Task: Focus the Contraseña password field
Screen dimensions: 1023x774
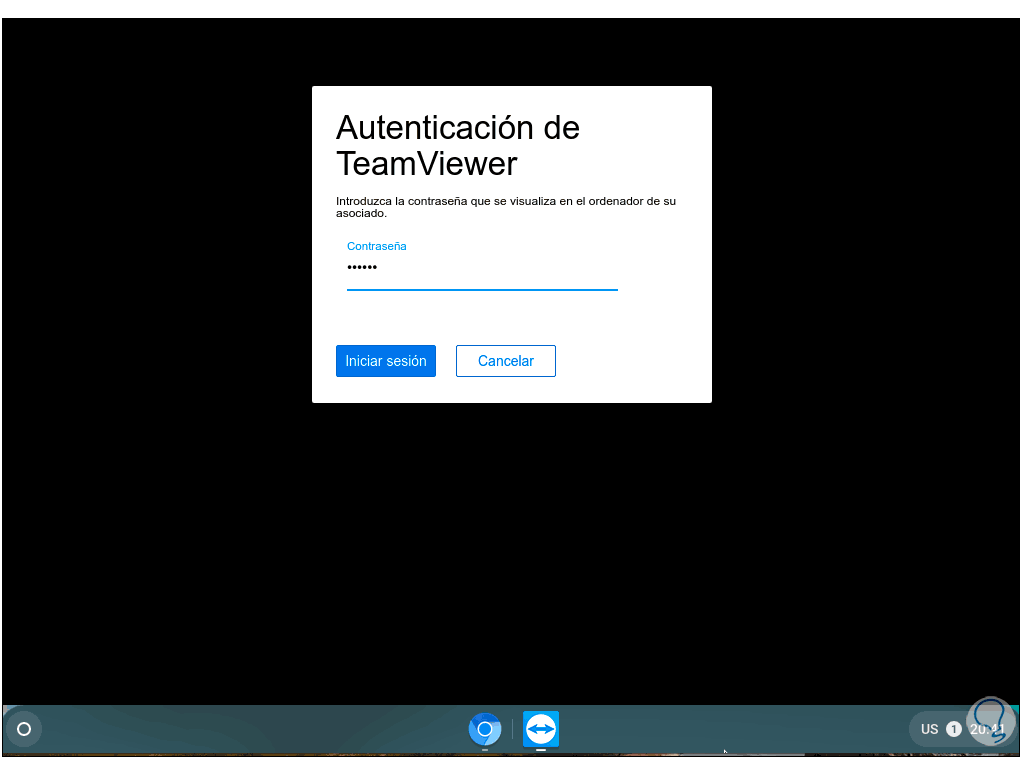Action: pos(482,268)
